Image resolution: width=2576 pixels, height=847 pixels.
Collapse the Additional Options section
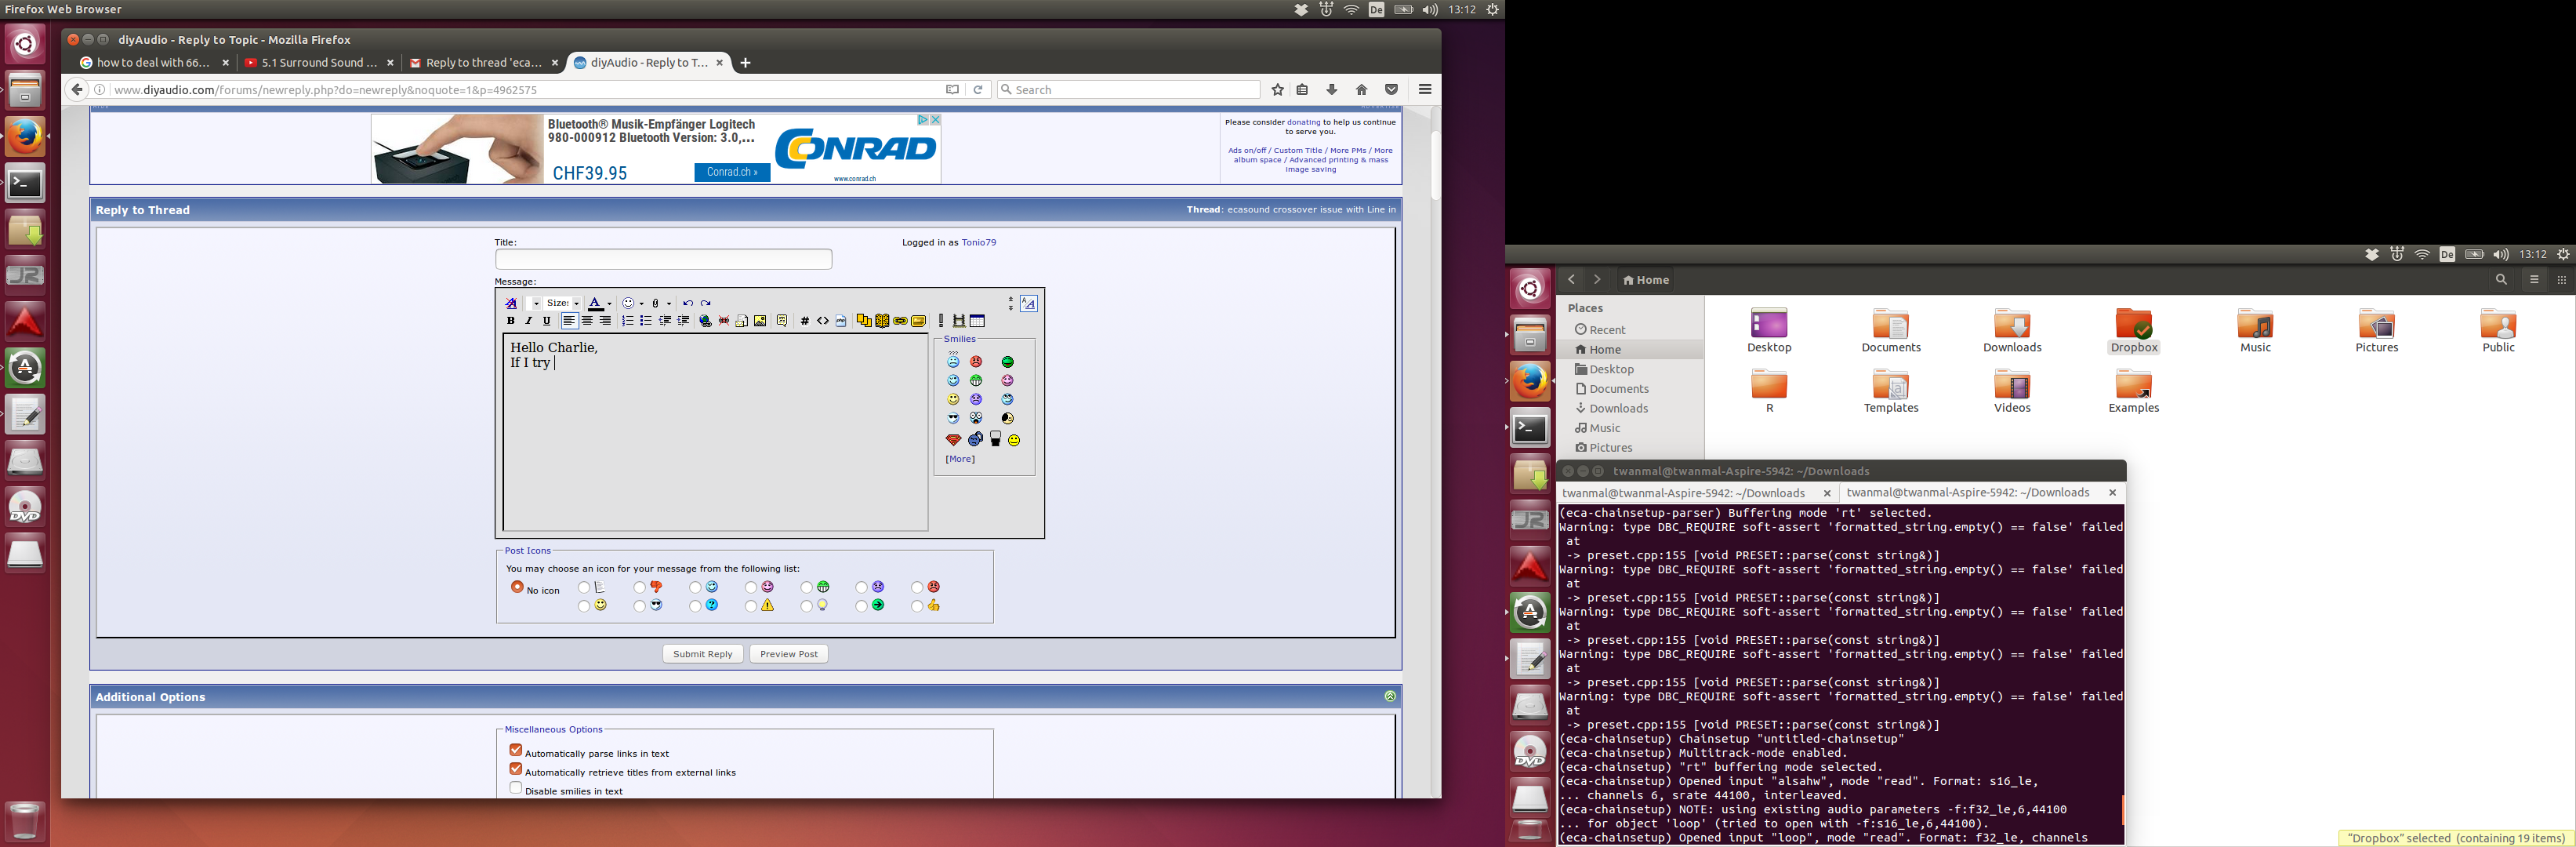click(x=1390, y=696)
